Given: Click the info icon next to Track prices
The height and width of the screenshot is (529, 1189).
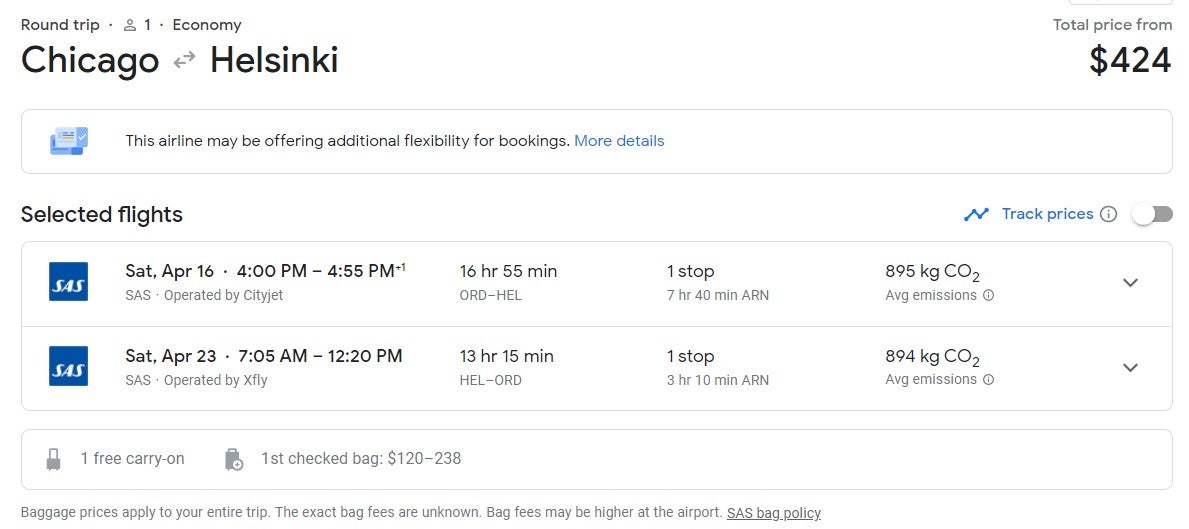Looking at the screenshot, I should (1109, 214).
